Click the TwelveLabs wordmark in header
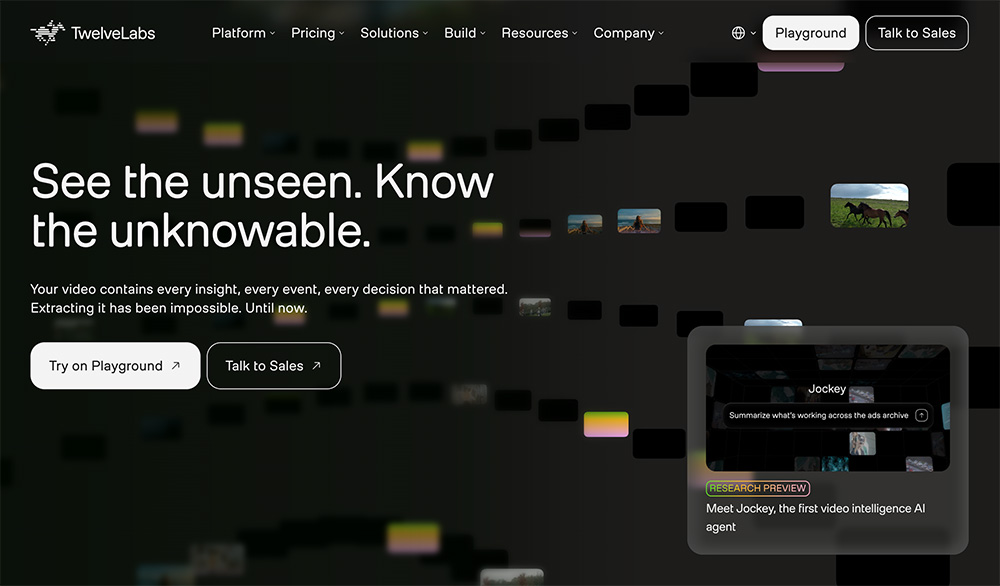 pos(113,33)
